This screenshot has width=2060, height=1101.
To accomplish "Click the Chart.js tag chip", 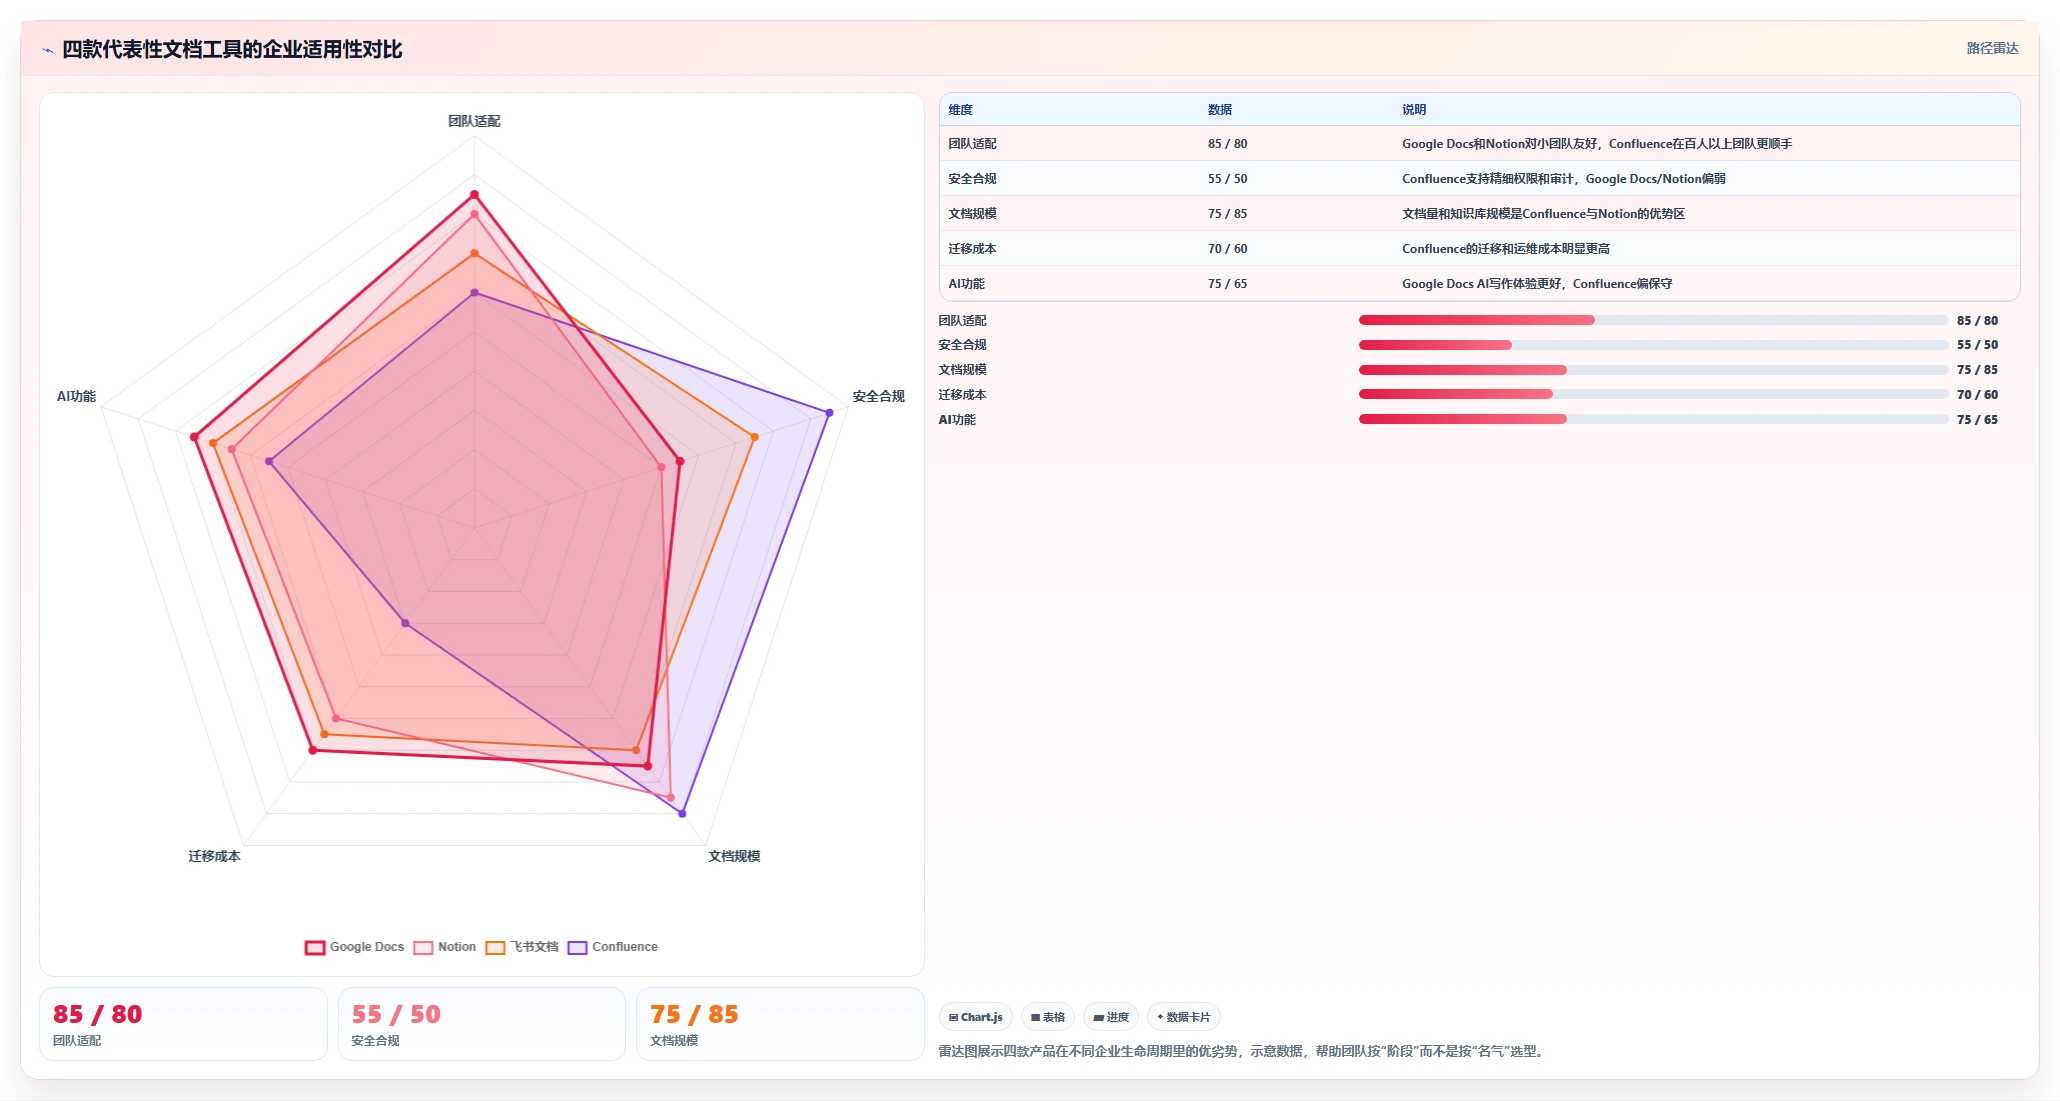I will click(x=976, y=1017).
